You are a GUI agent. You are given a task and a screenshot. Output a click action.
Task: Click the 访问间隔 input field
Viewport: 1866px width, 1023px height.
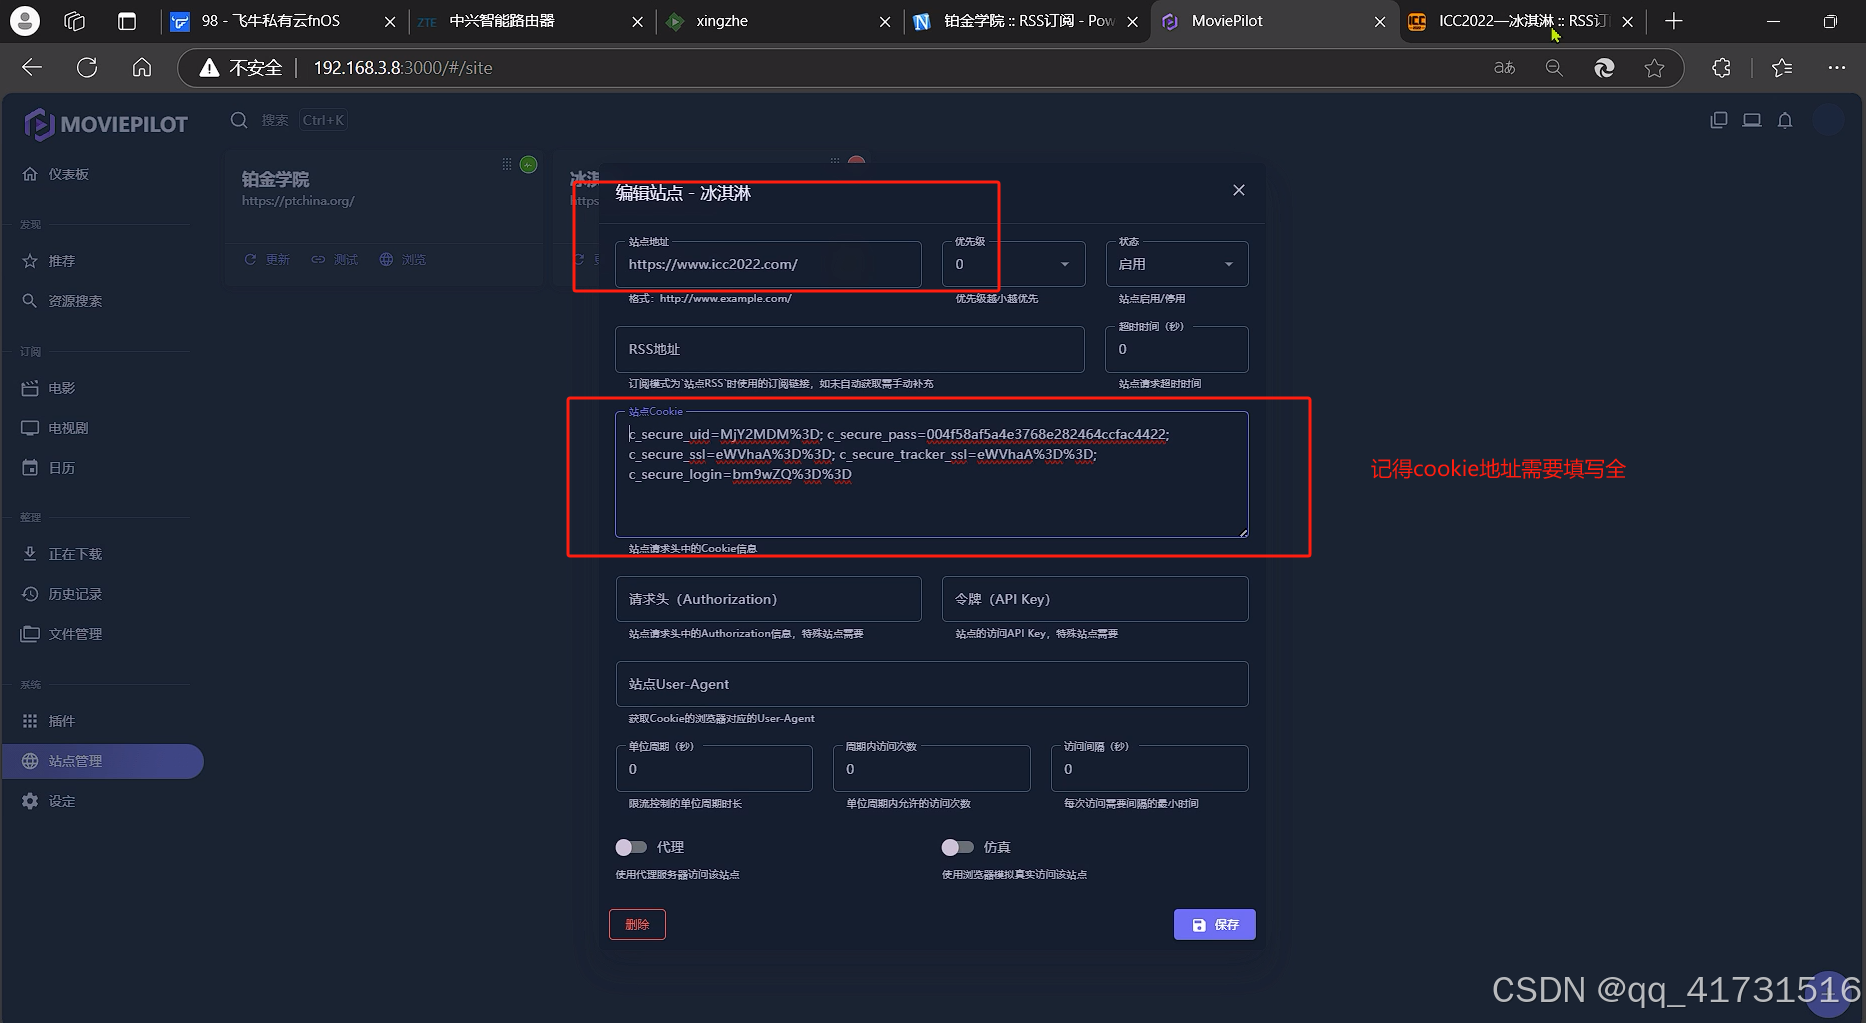pyautogui.click(x=1149, y=769)
